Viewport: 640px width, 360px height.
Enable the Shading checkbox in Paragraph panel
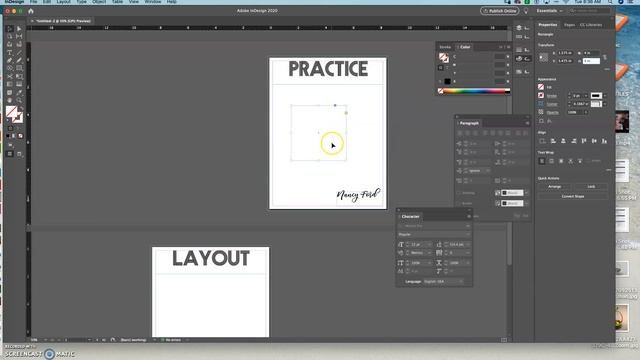[459, 193]
